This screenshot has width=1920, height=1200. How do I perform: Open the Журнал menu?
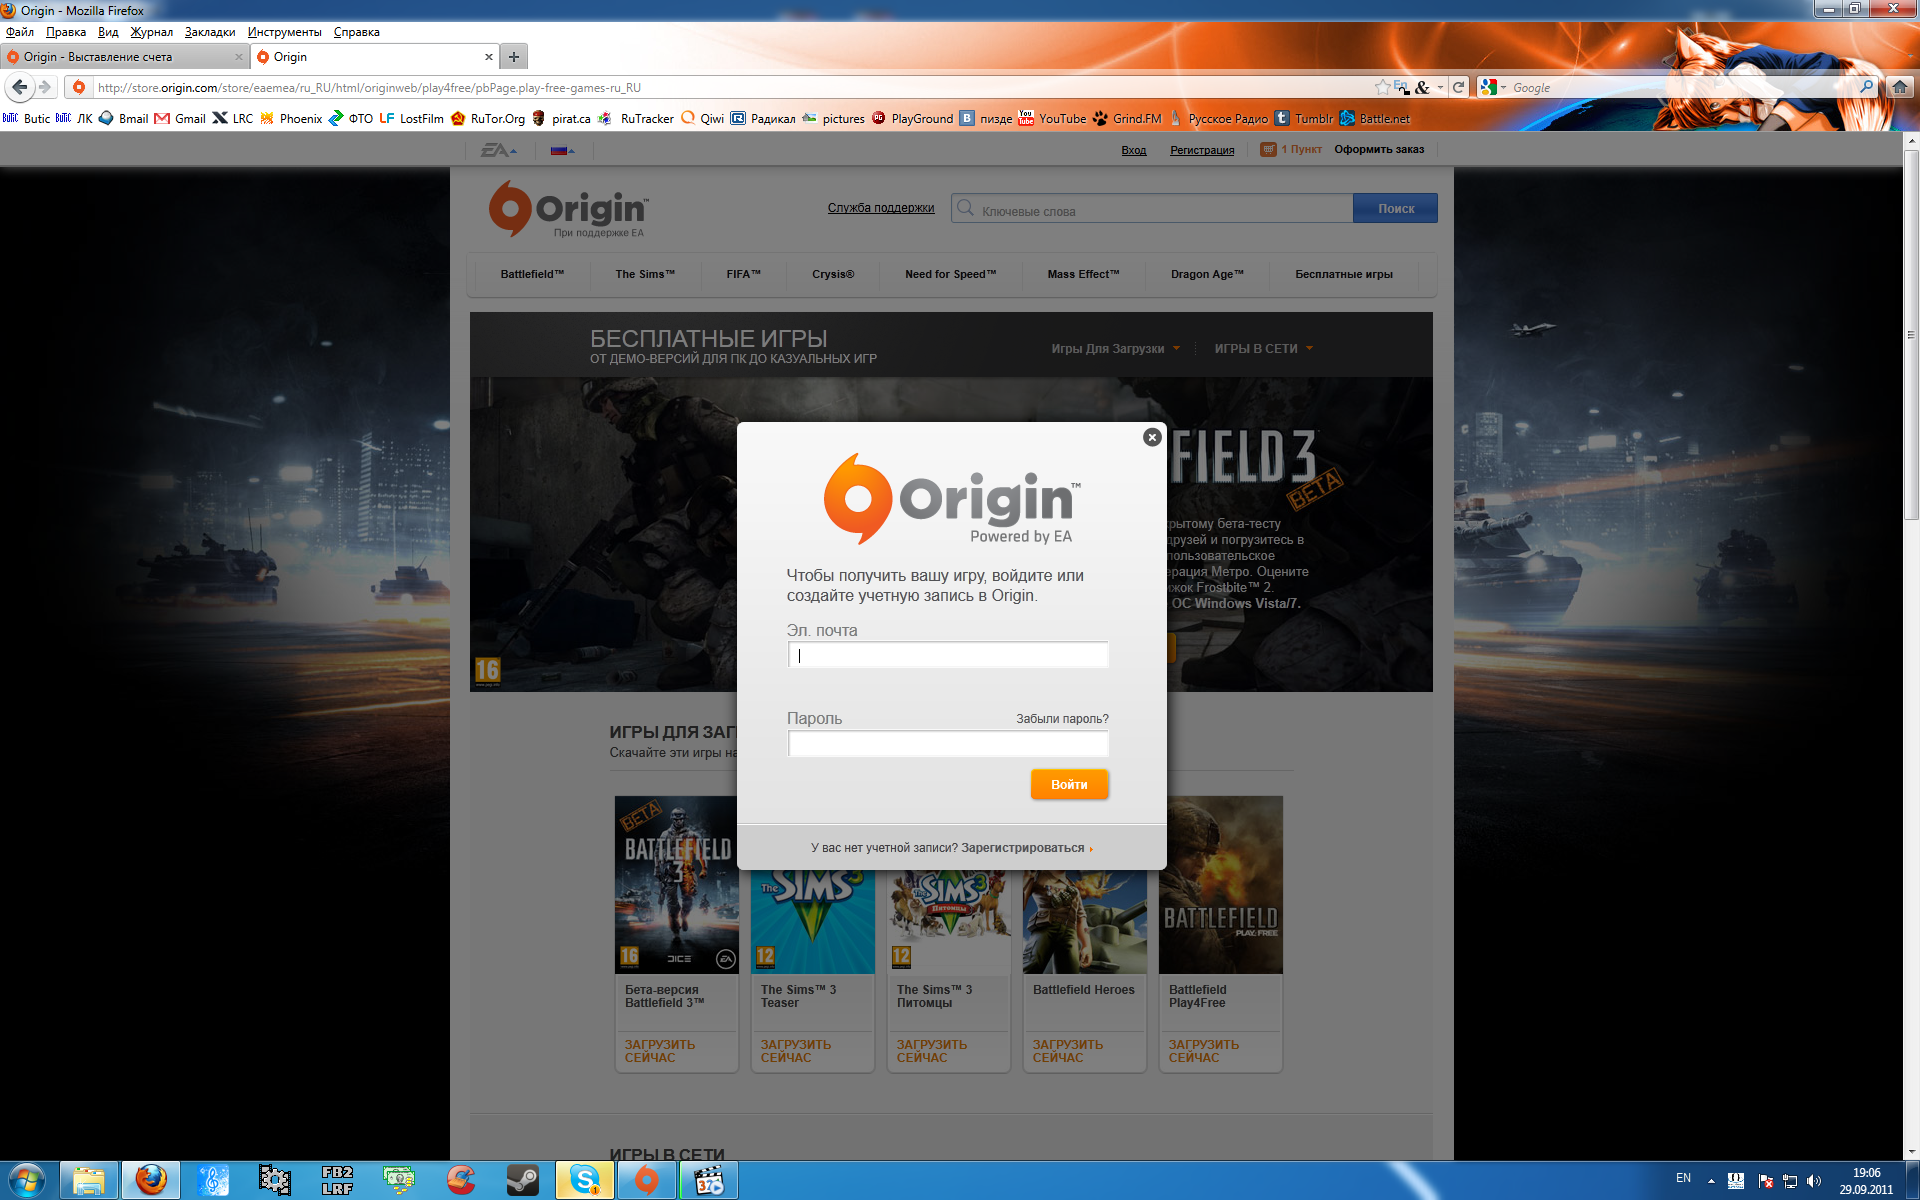pos(152,32)
